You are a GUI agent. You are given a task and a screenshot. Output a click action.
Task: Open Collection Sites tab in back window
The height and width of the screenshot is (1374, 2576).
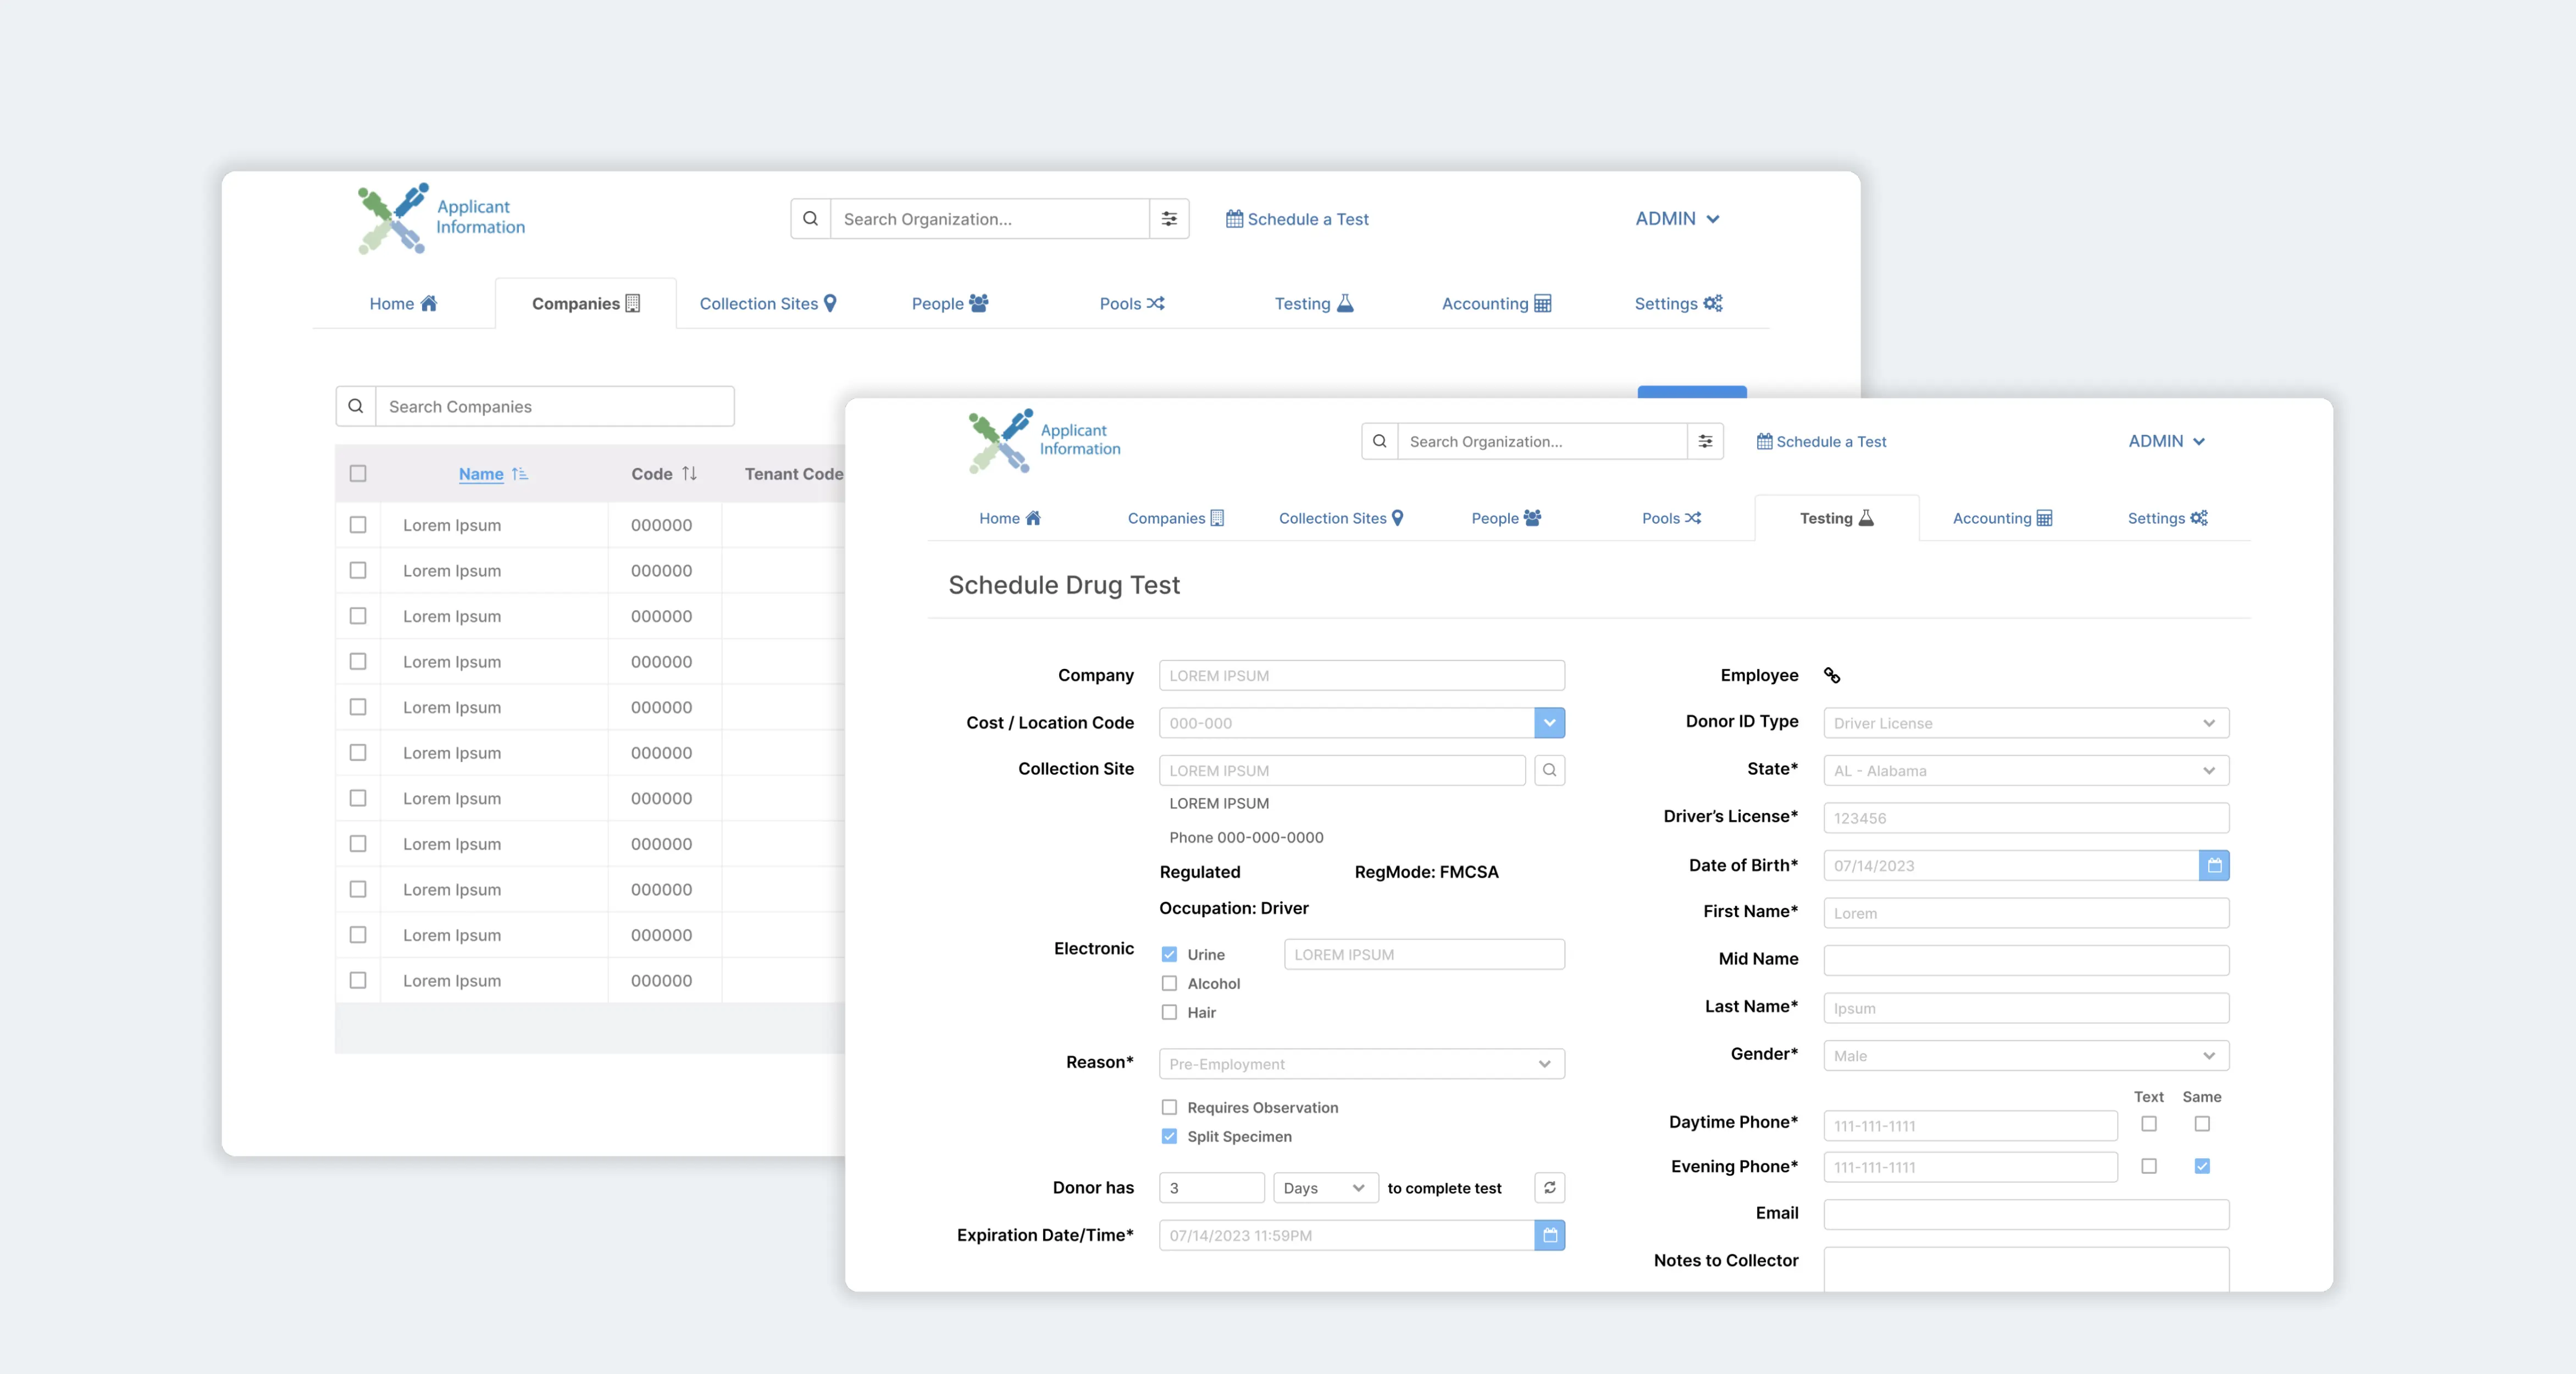[768, 303]
